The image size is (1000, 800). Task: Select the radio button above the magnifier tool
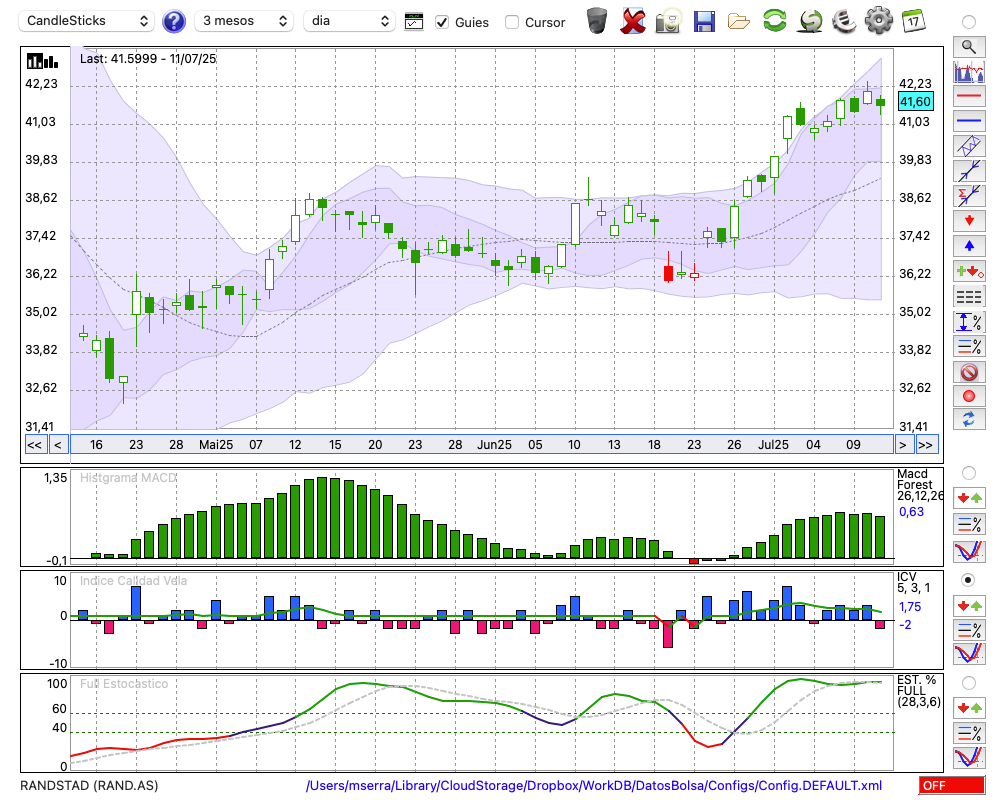(969, 22)
